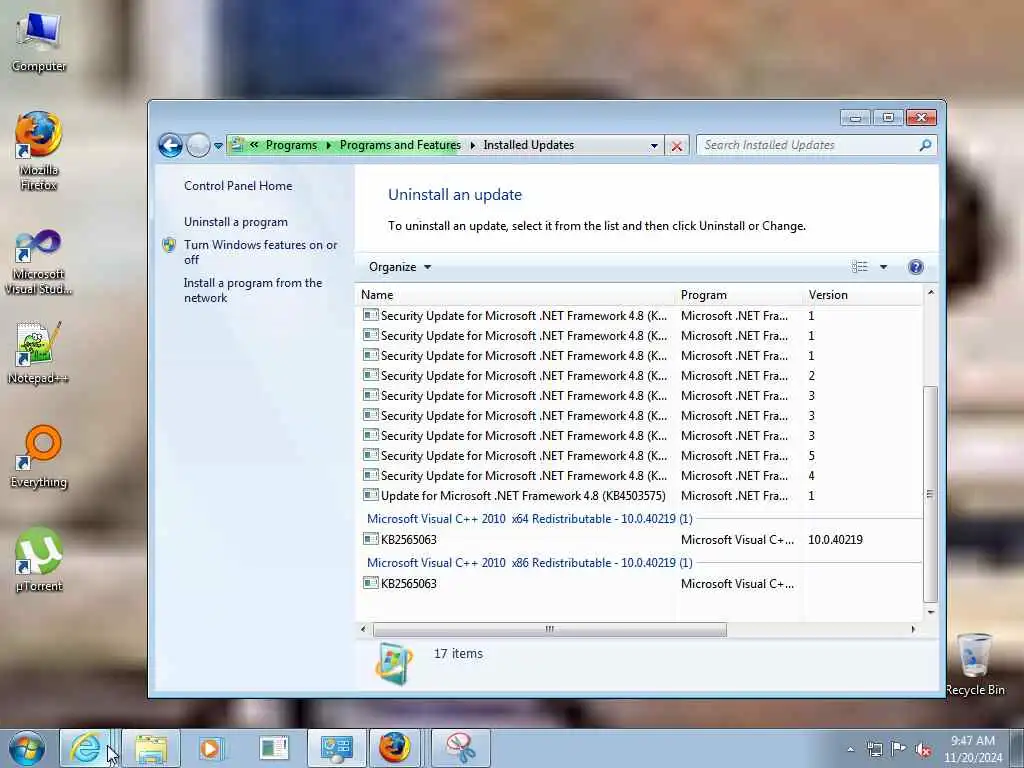Click the pinned fourth taskbar app icon
The image size is (1024, 768).
point(274,748)
